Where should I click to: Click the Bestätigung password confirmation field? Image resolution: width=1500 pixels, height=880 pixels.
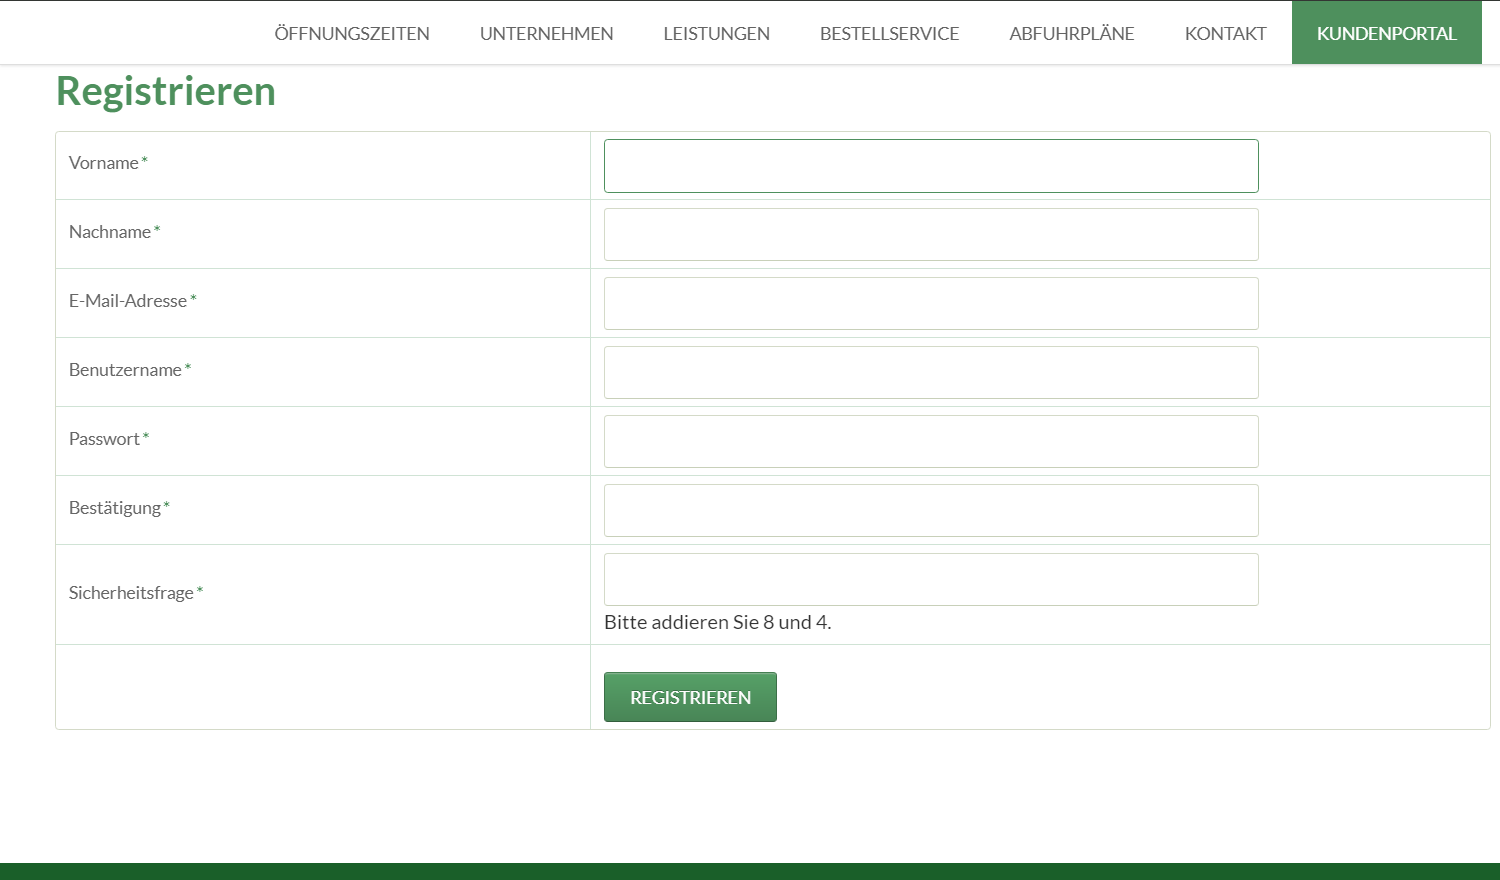(x=930, y=511)
